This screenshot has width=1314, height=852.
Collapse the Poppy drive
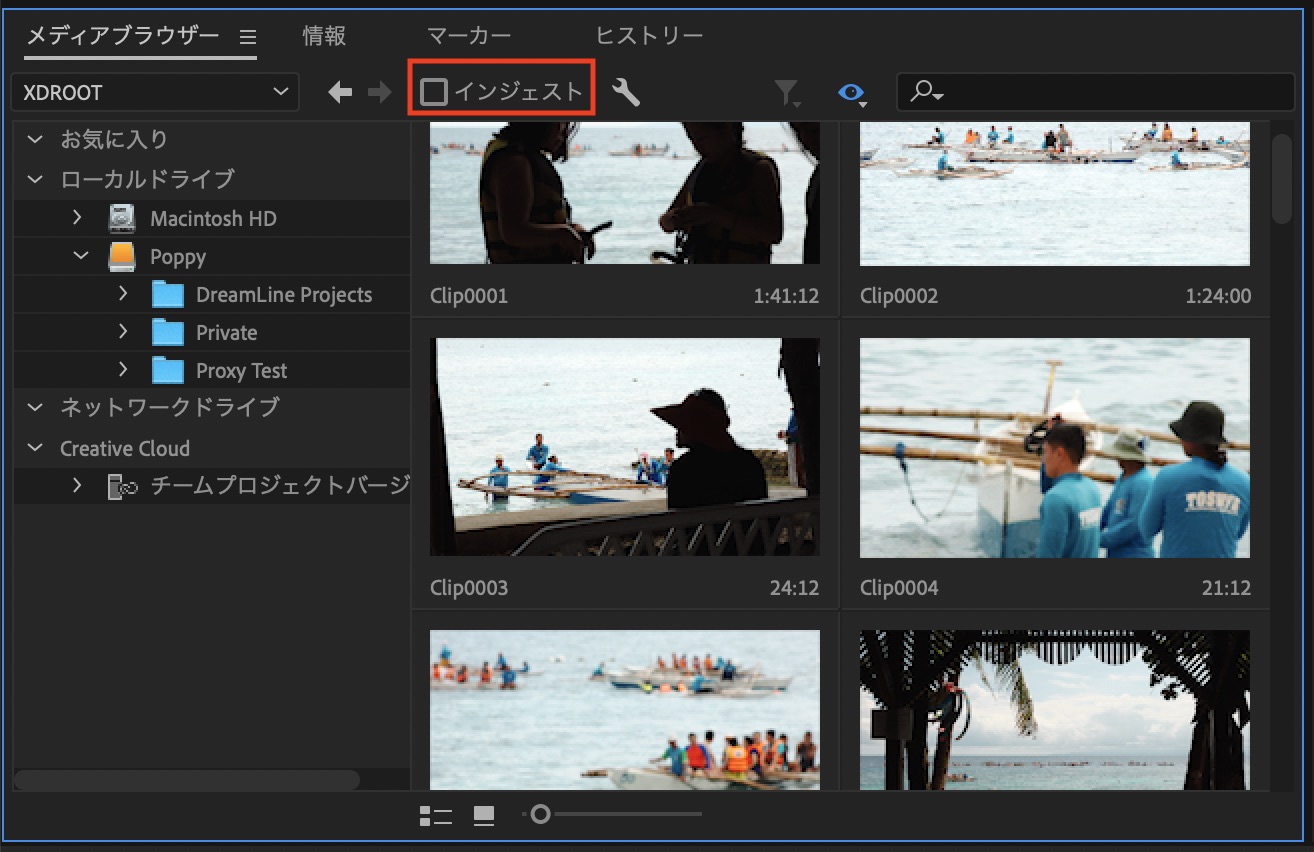81,256
